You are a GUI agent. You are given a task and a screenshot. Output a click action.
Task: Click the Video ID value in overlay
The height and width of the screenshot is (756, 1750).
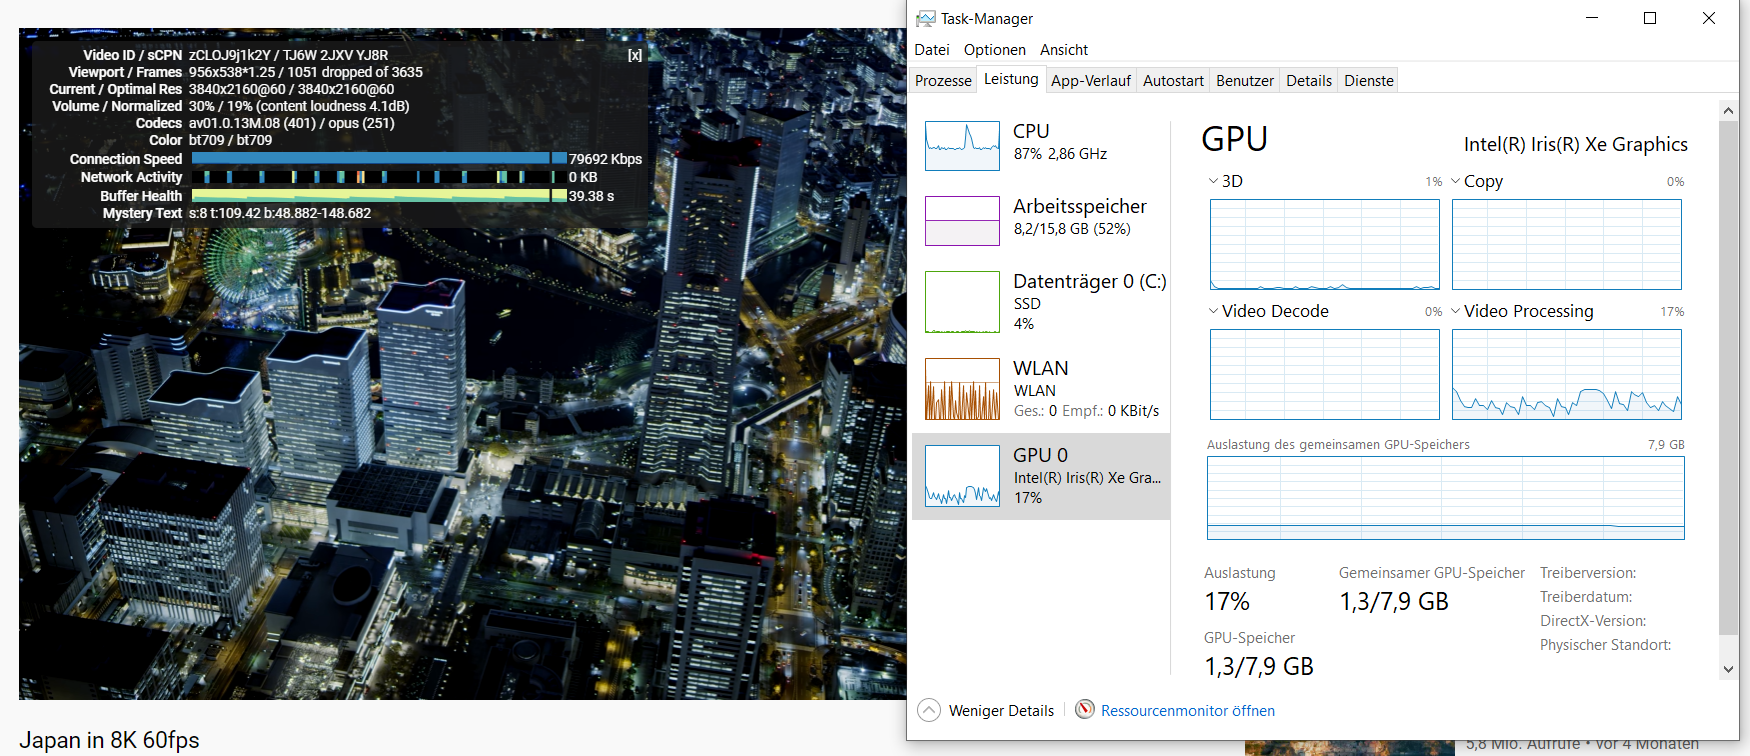[288, 55]
